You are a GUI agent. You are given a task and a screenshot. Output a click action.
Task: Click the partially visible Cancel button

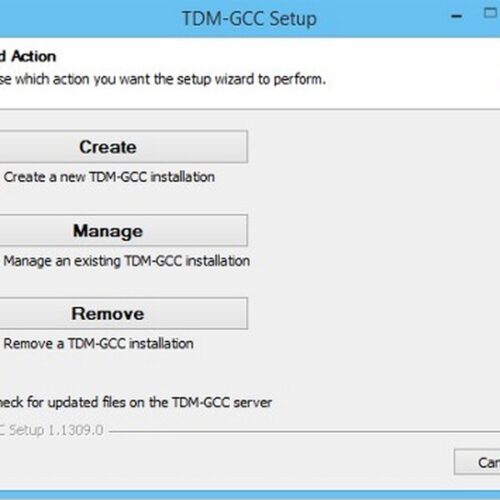click(477, 462)
